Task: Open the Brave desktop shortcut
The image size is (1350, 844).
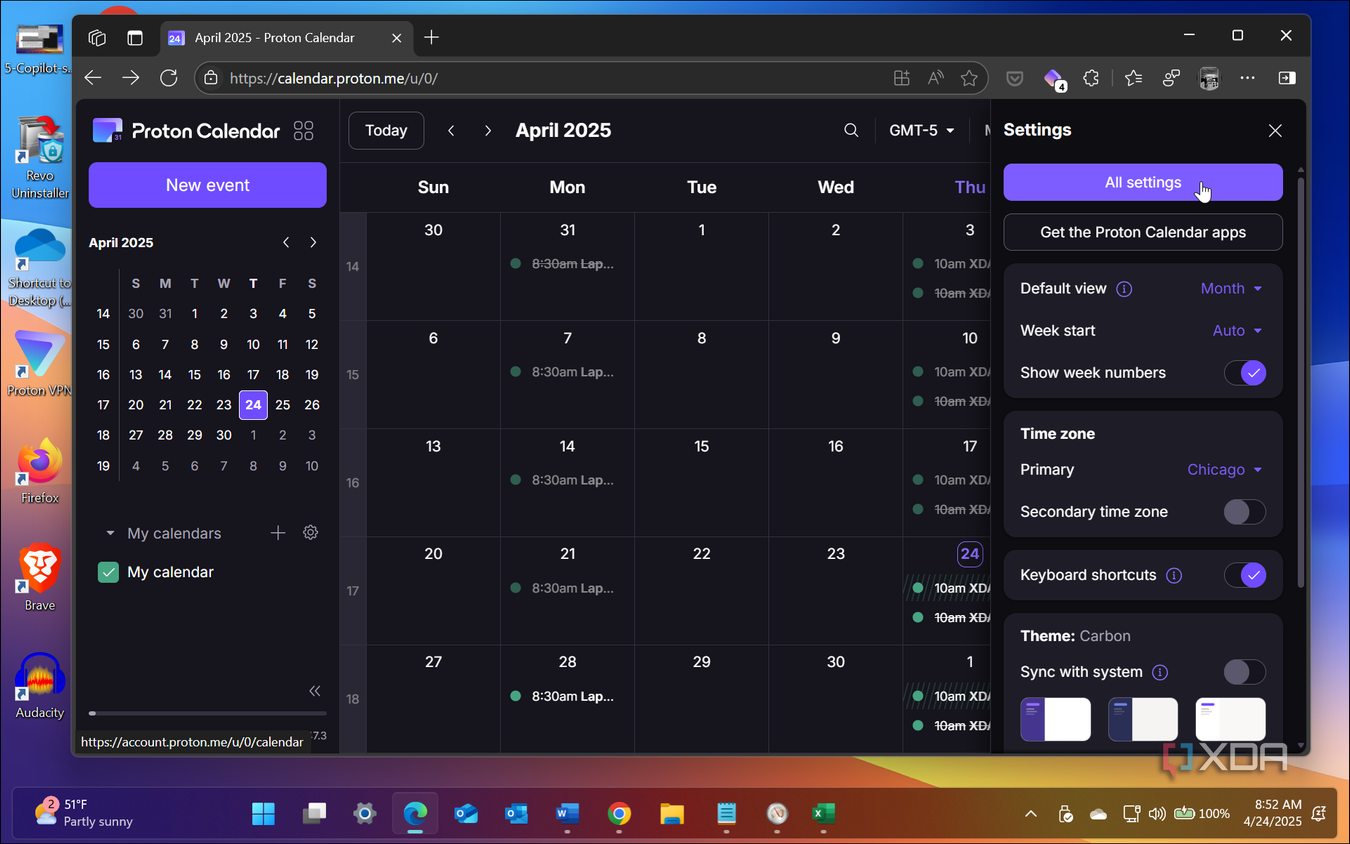Action: coord(40,578)
